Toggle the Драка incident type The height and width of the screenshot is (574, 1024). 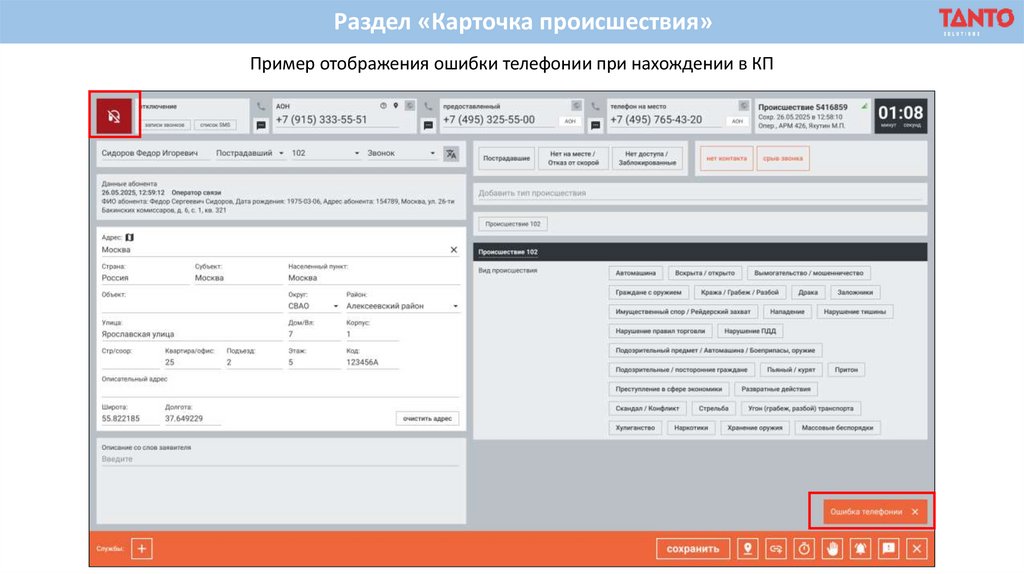point(808,293)
